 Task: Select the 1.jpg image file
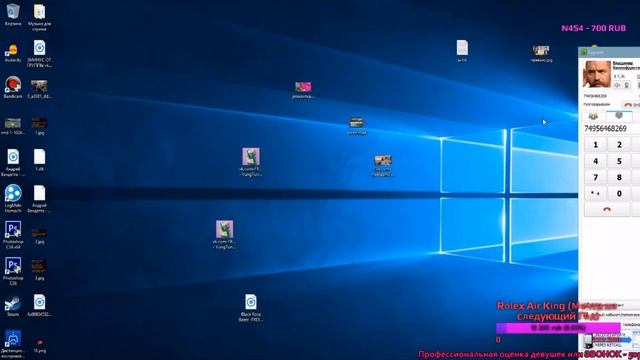(x=39, y=126)
